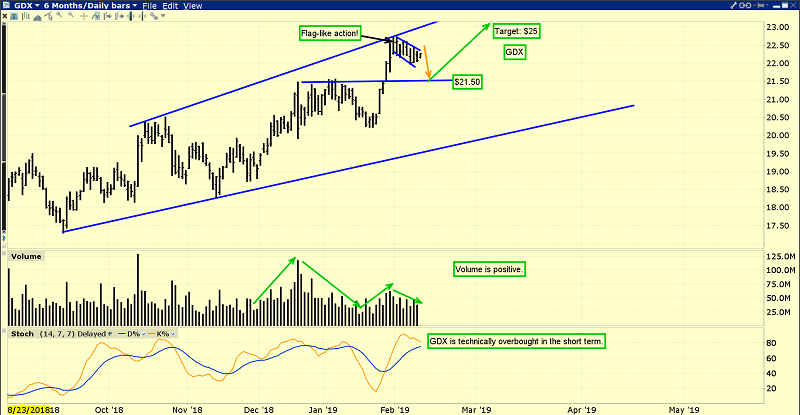Maximize the chart window
Image resolution: width=800 pixels, height=415 pixels.
(x=785, y=5)
